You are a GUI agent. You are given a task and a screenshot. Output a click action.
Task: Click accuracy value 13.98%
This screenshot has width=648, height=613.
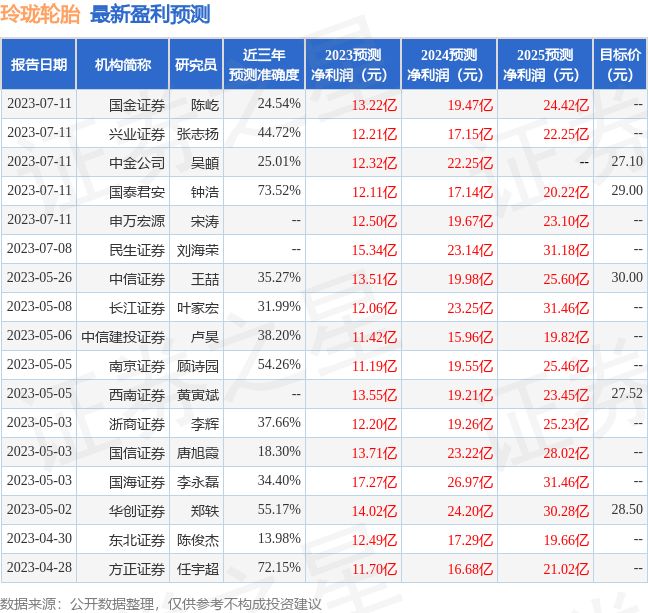coord(279,538)
